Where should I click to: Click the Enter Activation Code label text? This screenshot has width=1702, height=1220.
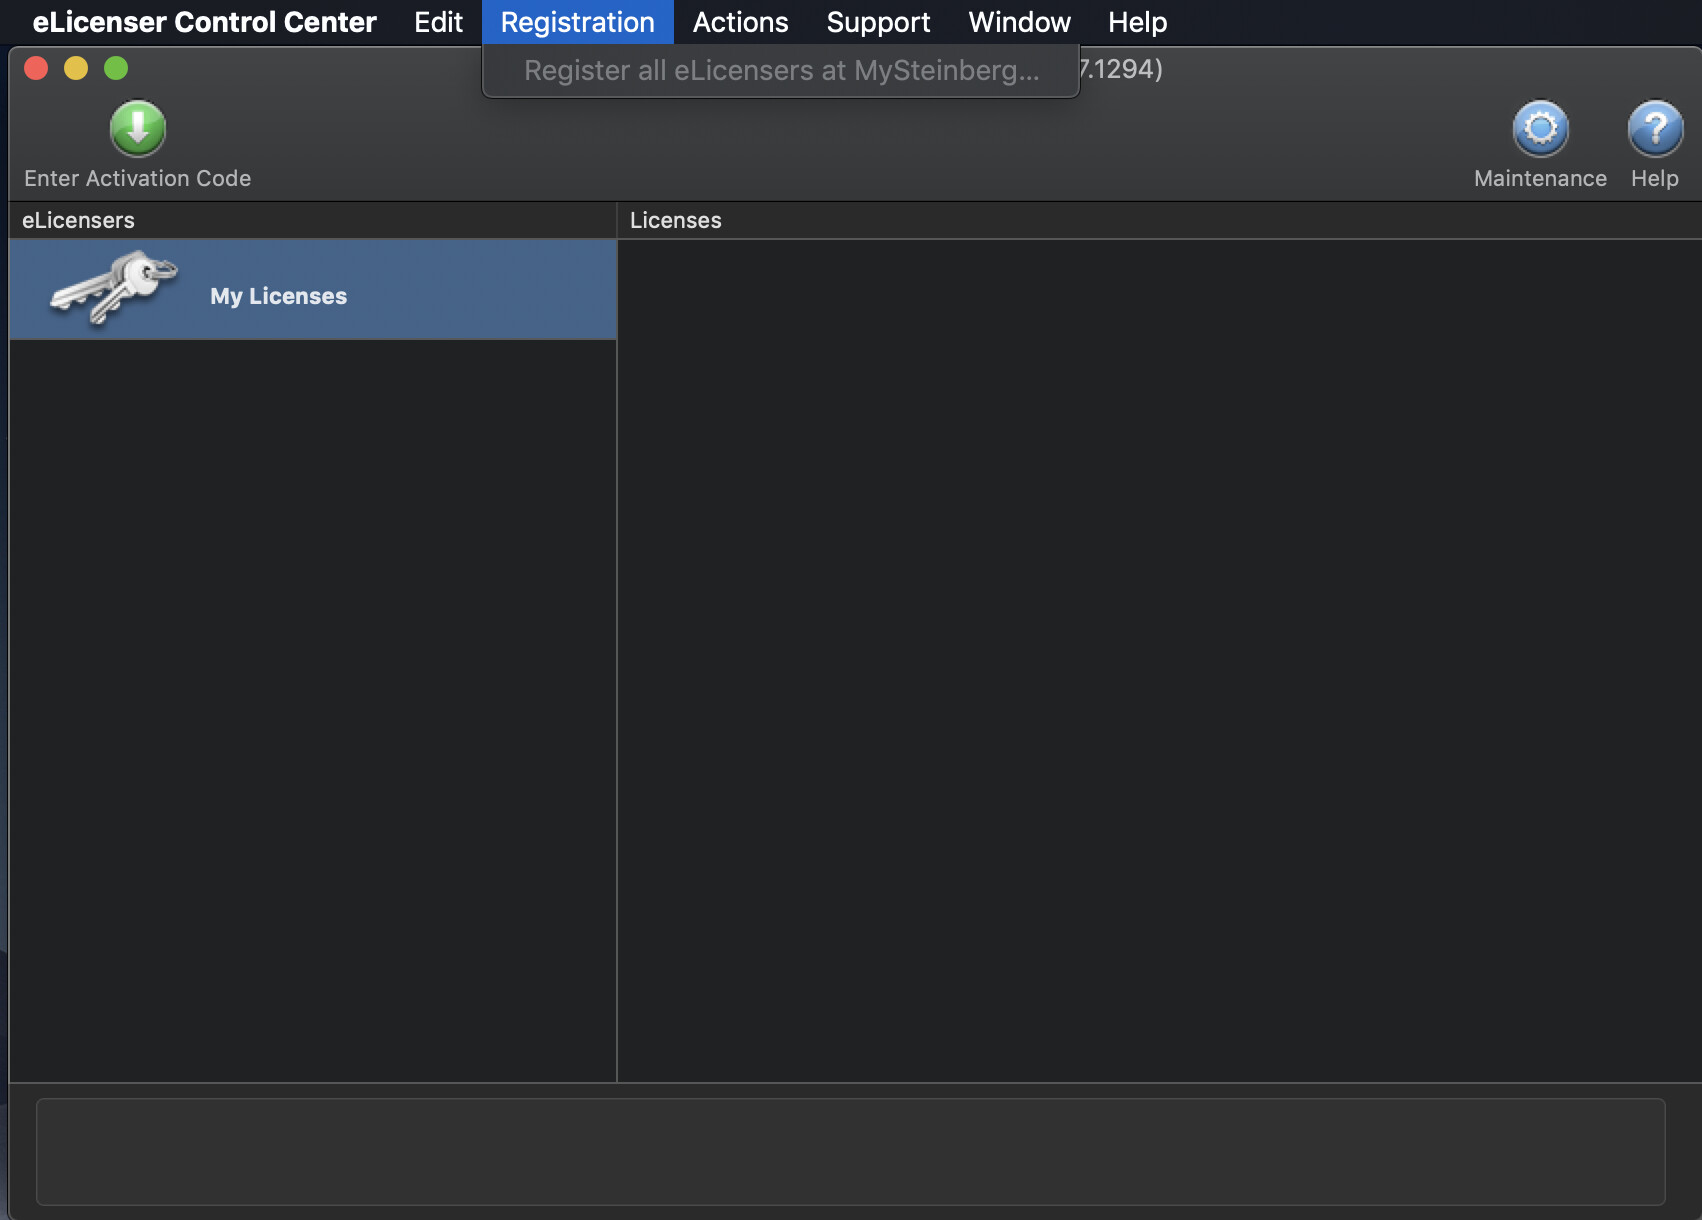coord(137,178)
